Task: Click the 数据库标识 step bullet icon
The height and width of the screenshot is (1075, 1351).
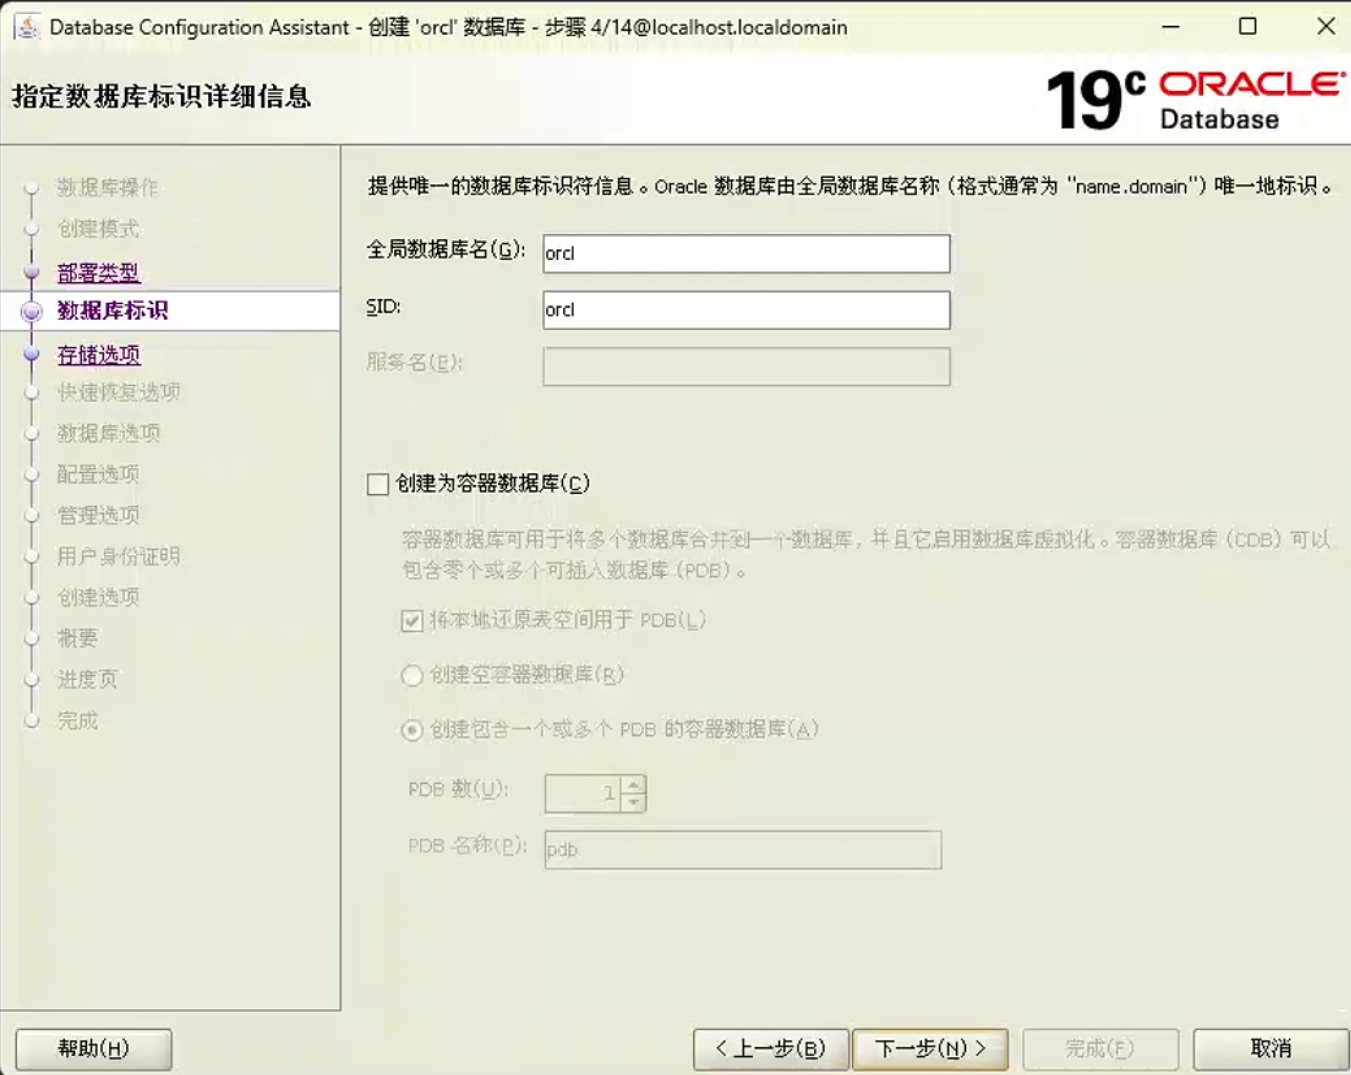Action: pyautogui.click(x=32, y=312)
